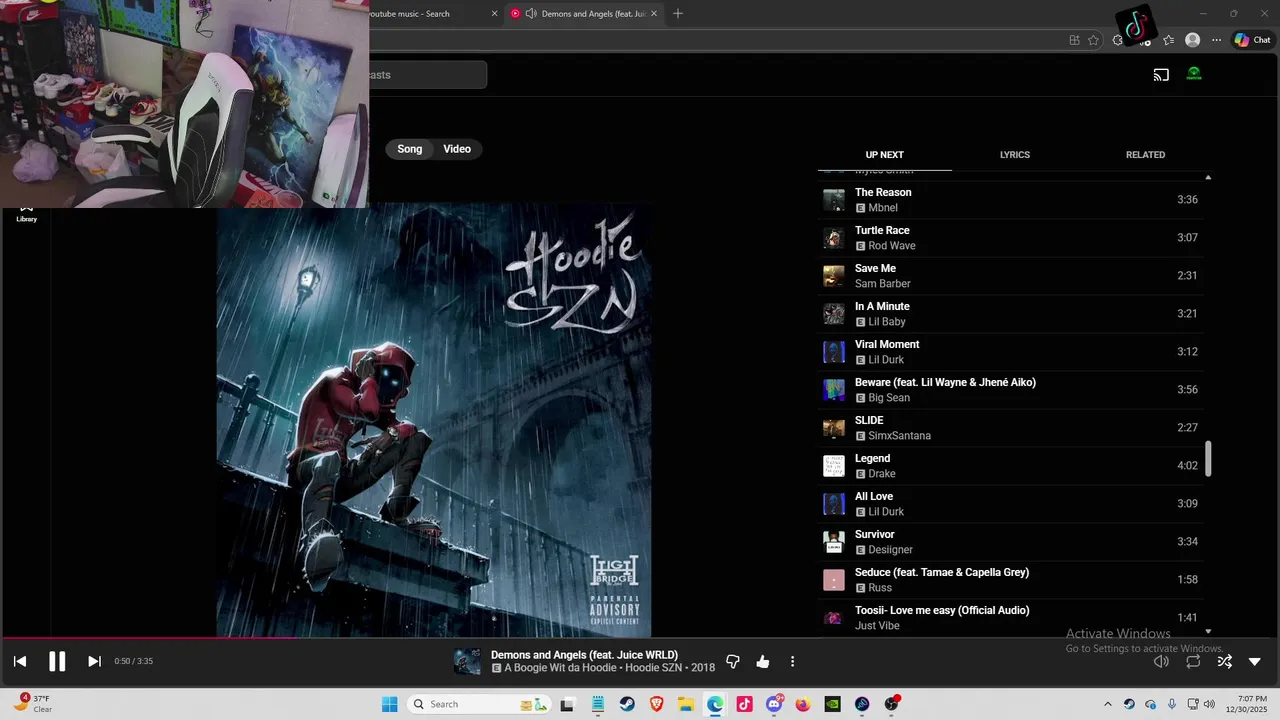Image resolution: width=1280 pixels, height=720 pixels.
Task: Open the Edge extensions puzzle icon
Action: click(1118, 40)
